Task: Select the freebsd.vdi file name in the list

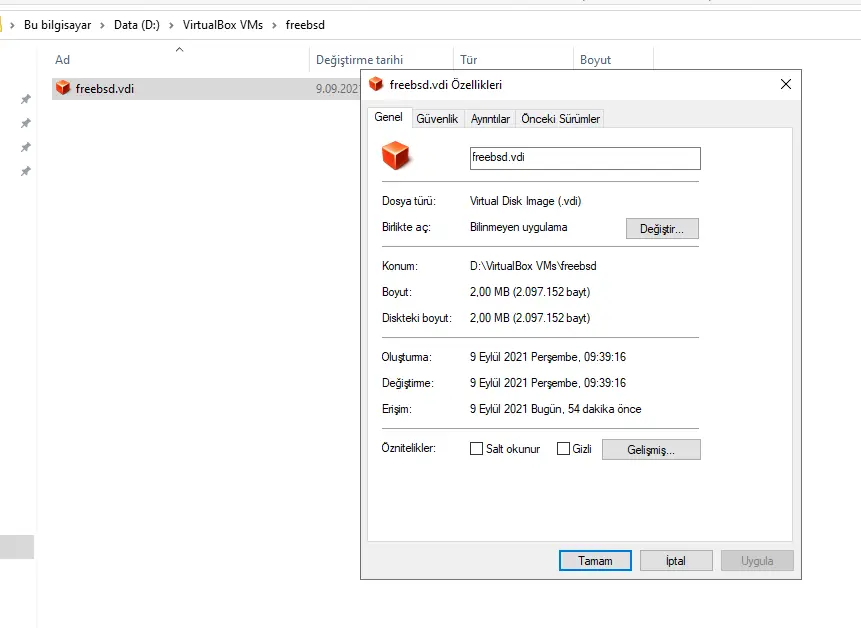Action: point(105,88)
